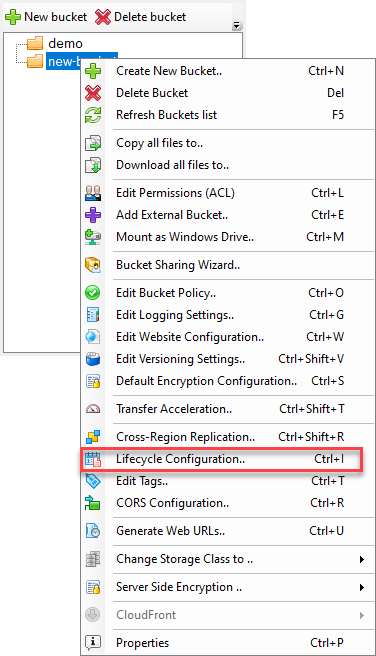Screen dimensions: 376x656
Task: Open Edit Website Configuration..
Action: (228, 337)
